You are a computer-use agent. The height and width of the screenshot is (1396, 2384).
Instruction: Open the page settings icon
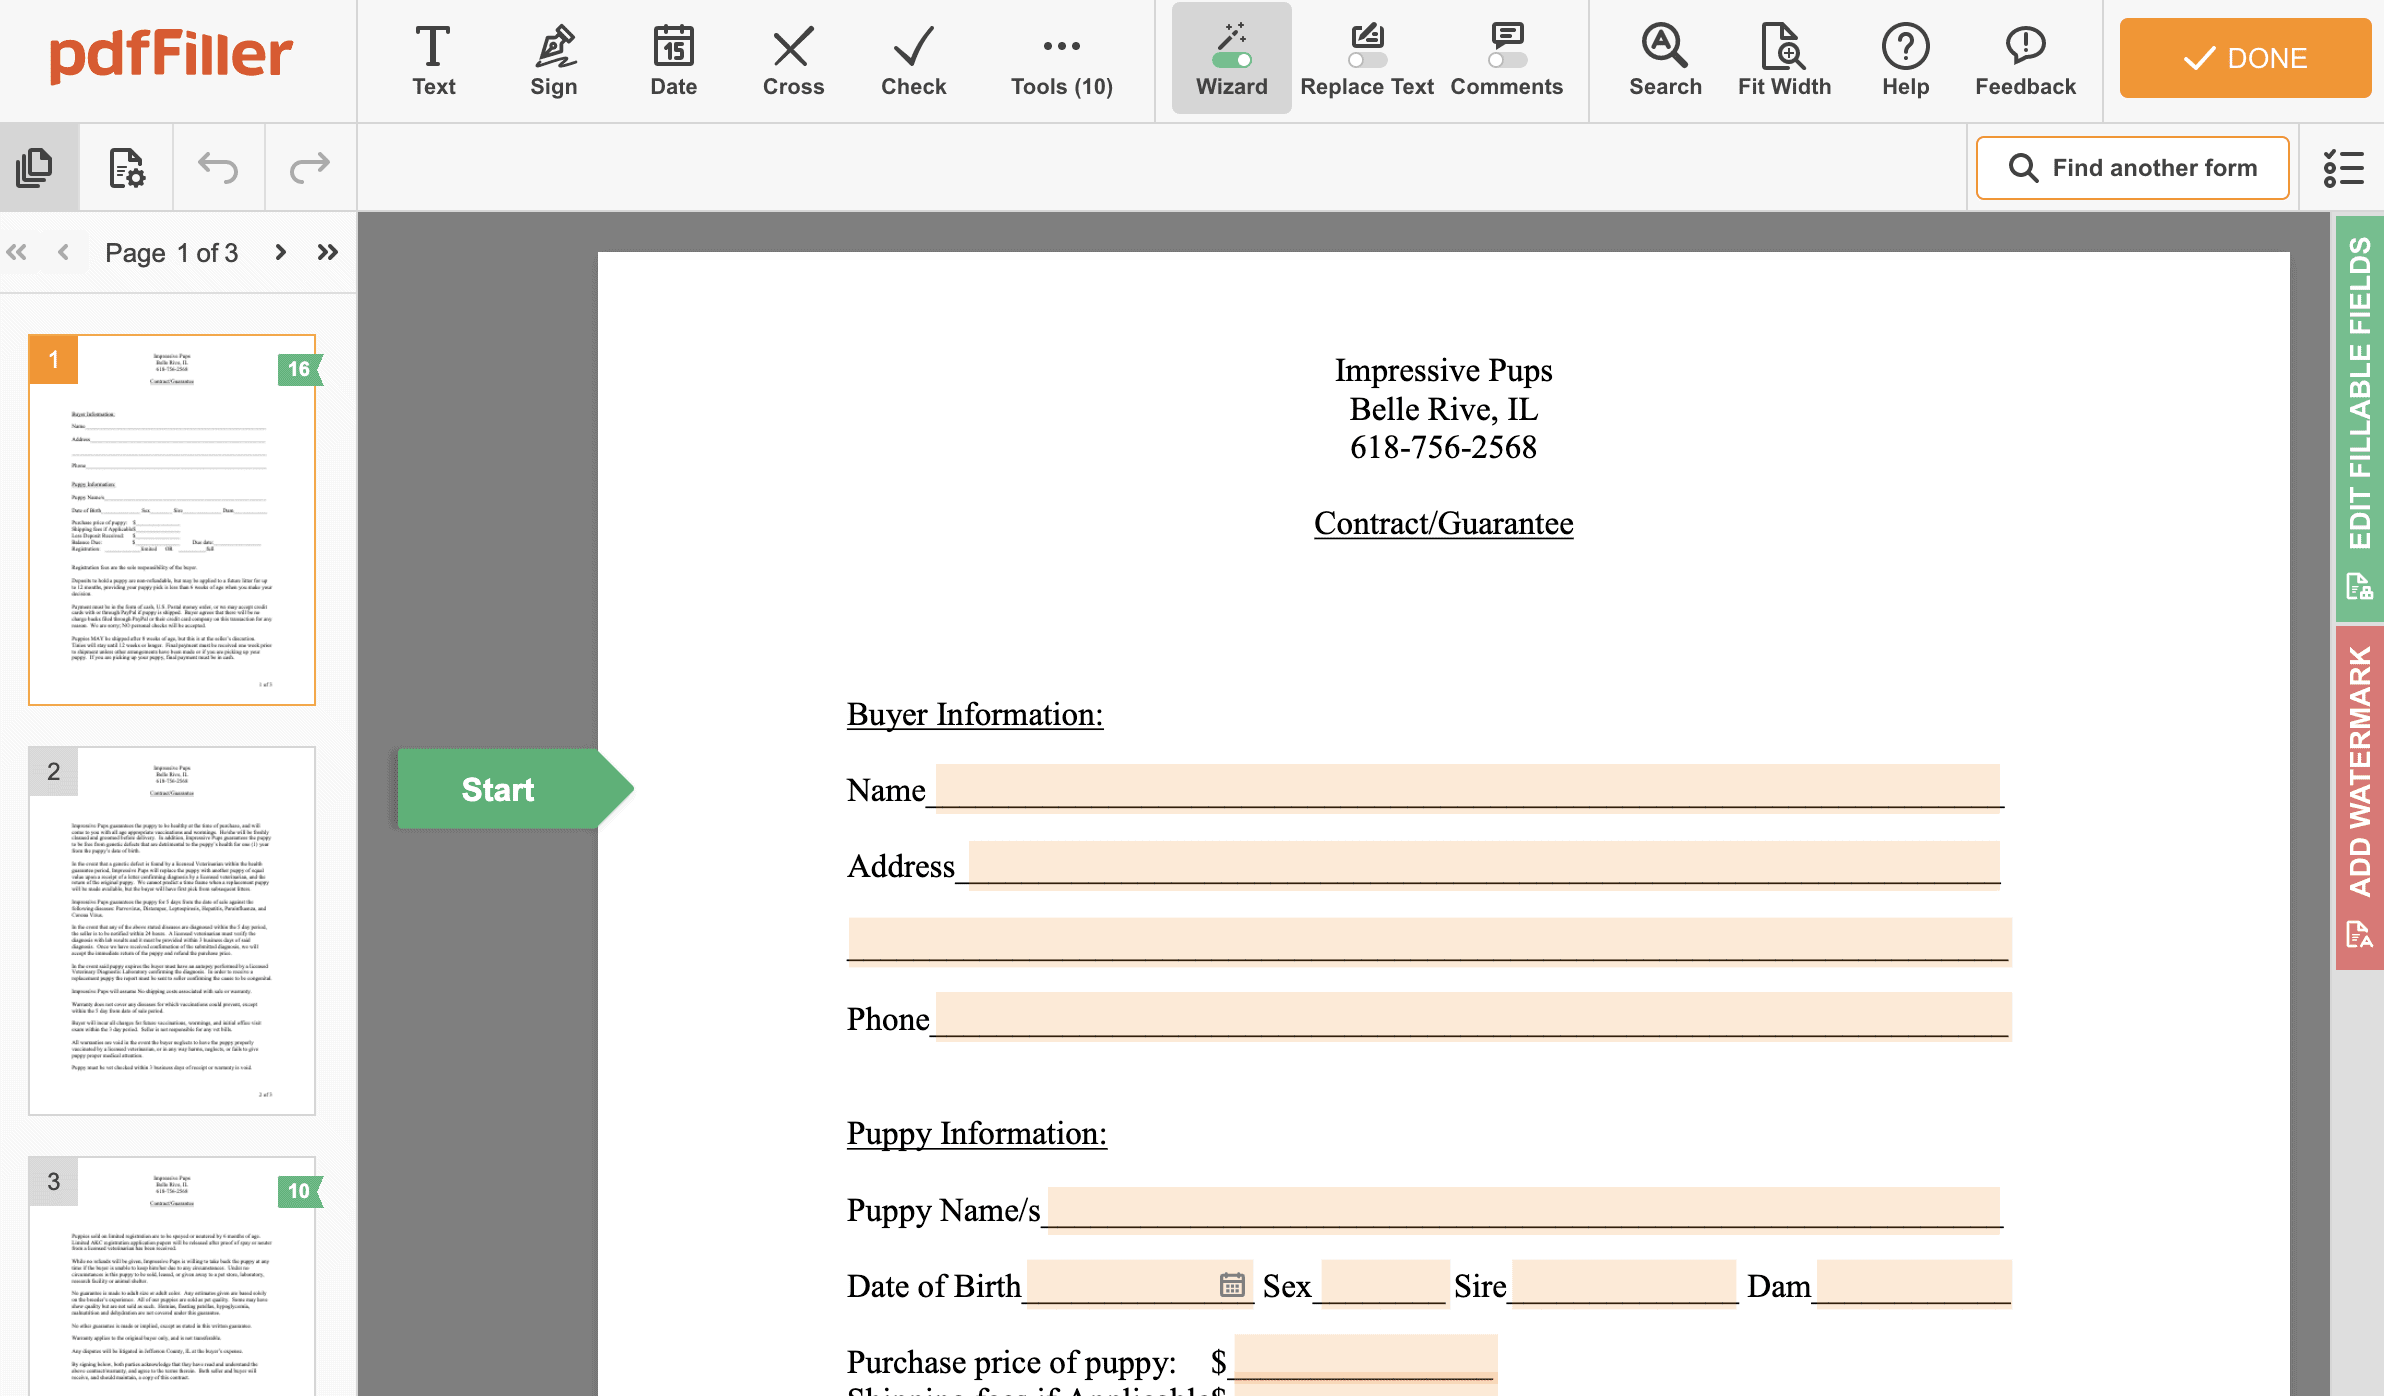pos(126,167)
